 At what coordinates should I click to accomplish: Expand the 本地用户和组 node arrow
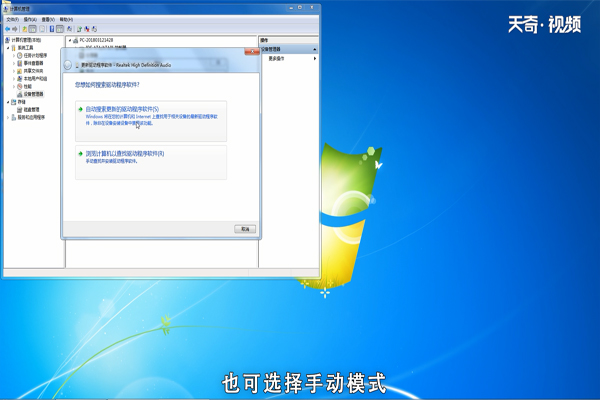click(14, 78)
